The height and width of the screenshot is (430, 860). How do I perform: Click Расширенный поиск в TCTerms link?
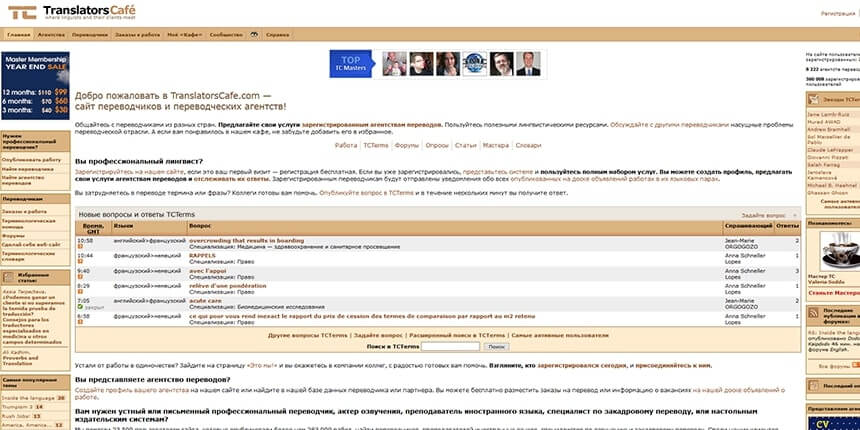(456, 335)
